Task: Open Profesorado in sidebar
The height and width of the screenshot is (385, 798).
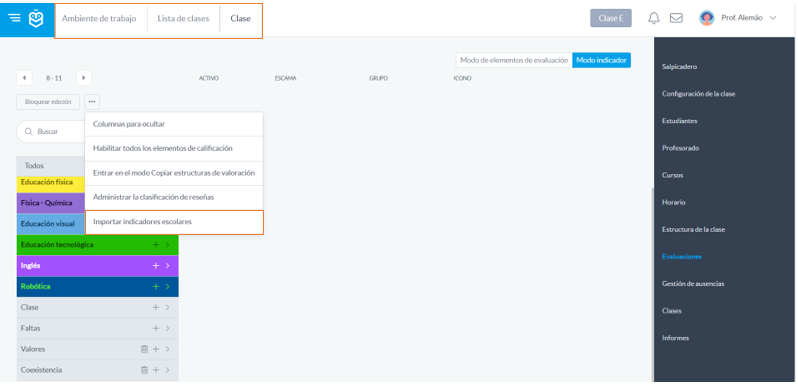Action: [680, 148]
